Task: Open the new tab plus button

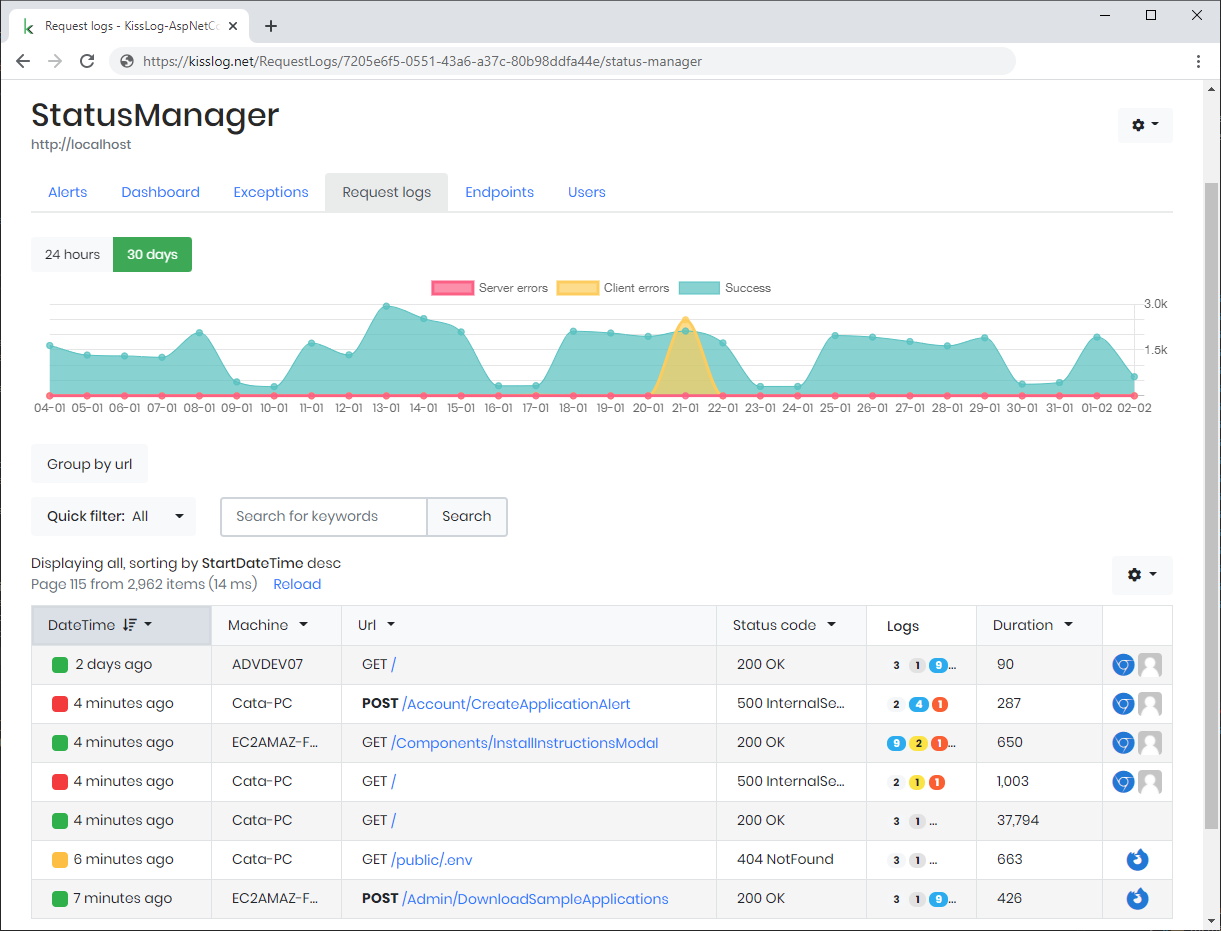Action: [271, 26]
